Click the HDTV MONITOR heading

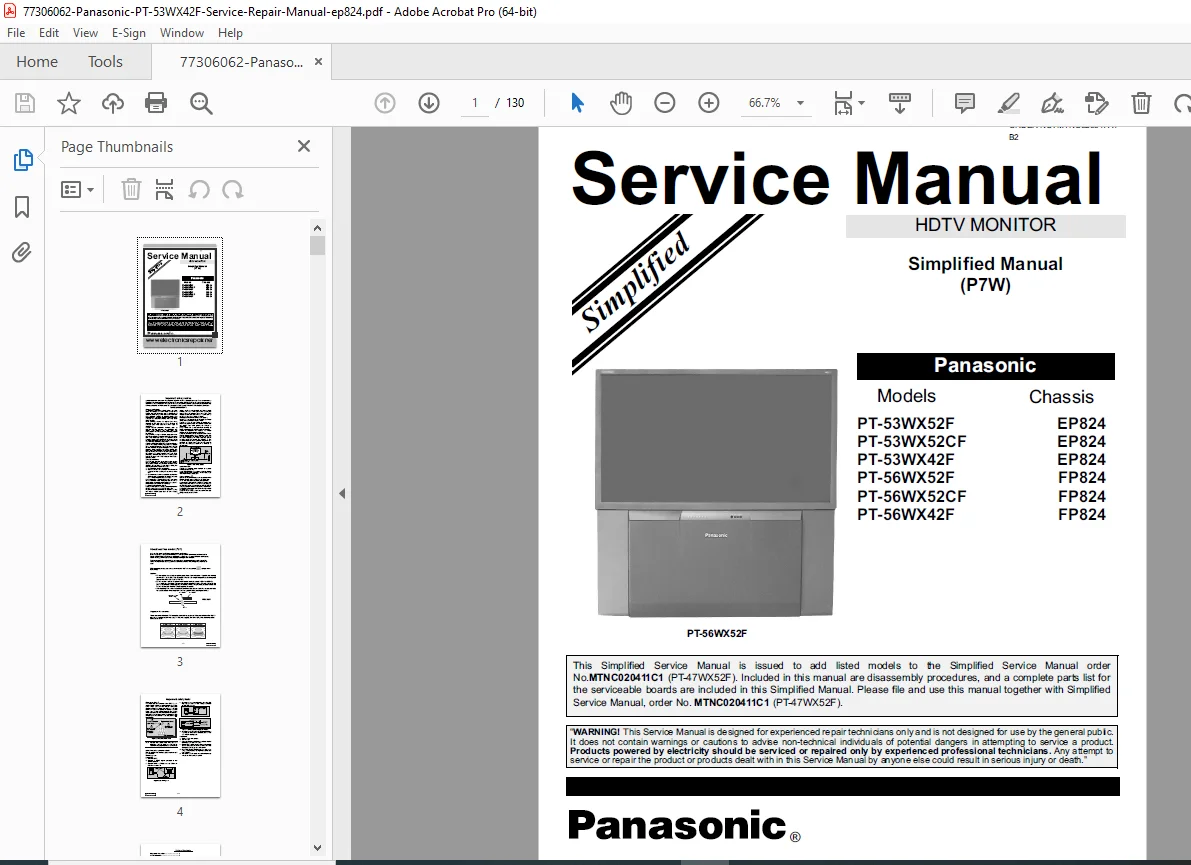985,225
